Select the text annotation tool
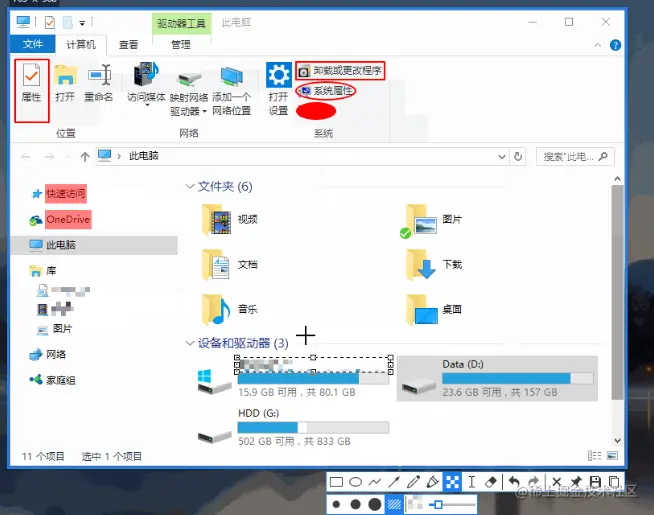 (x=472, y=482)
